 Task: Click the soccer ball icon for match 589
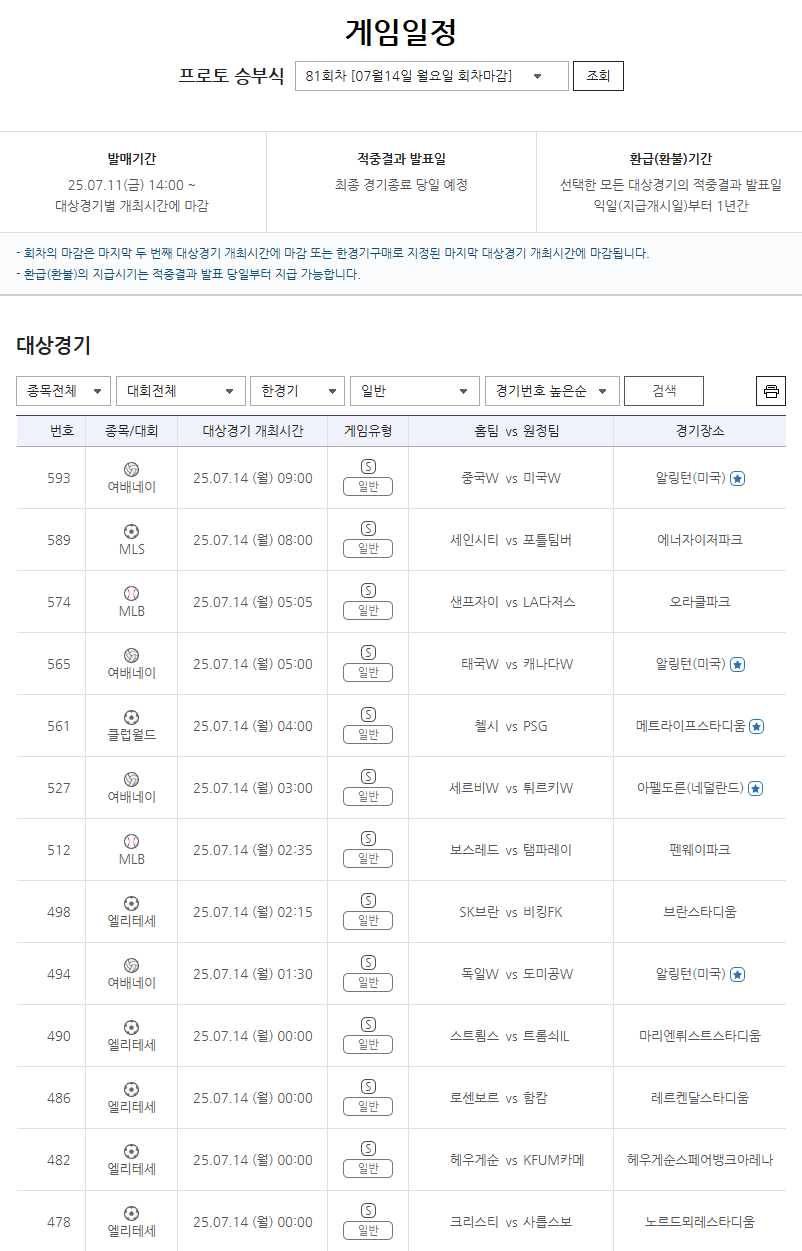click(x=131, y=531)
